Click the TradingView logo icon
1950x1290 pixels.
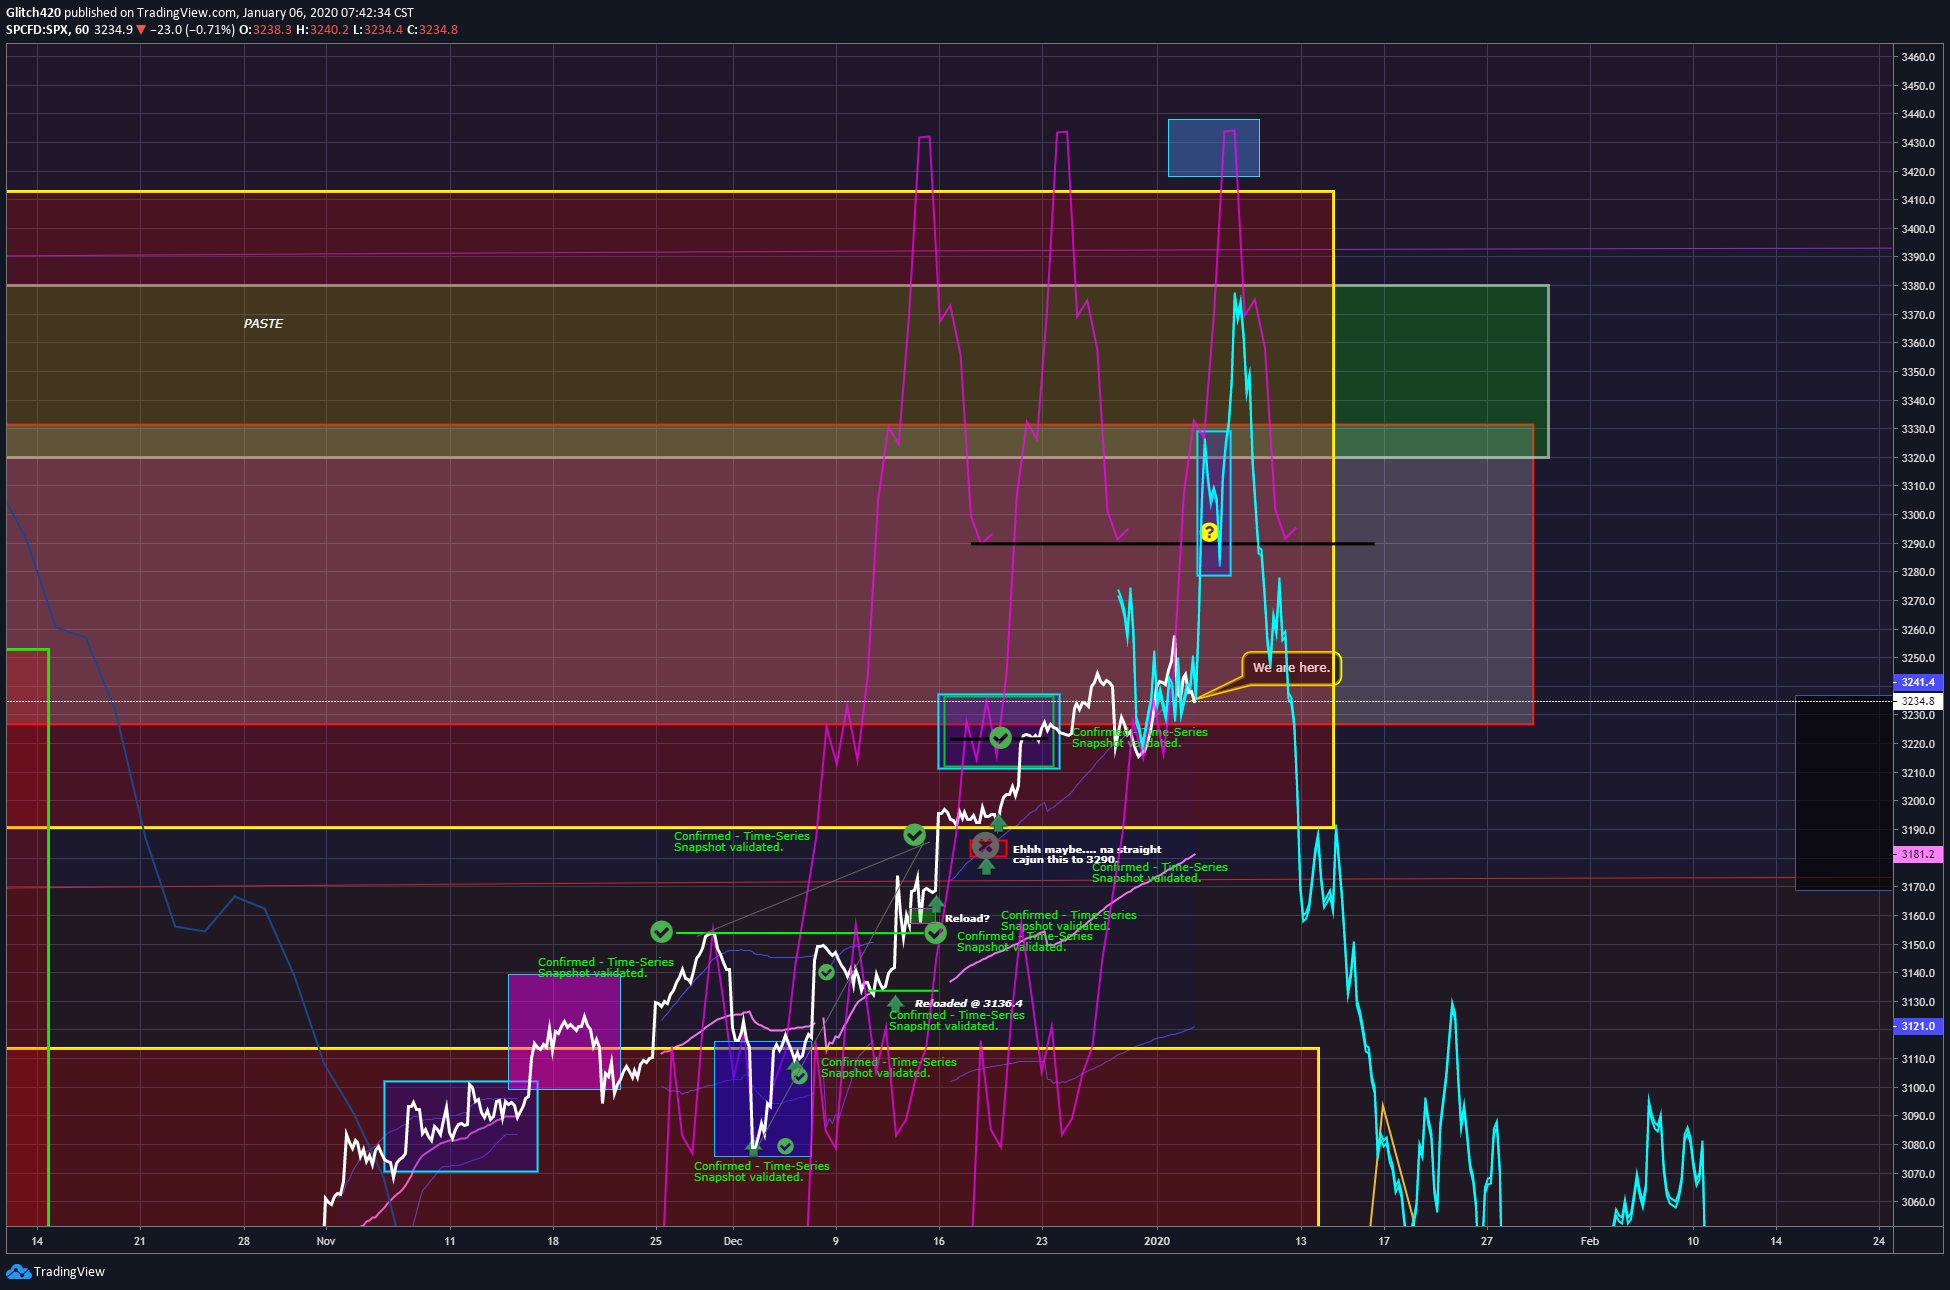pyautogui.click(x=18, y=1271)
